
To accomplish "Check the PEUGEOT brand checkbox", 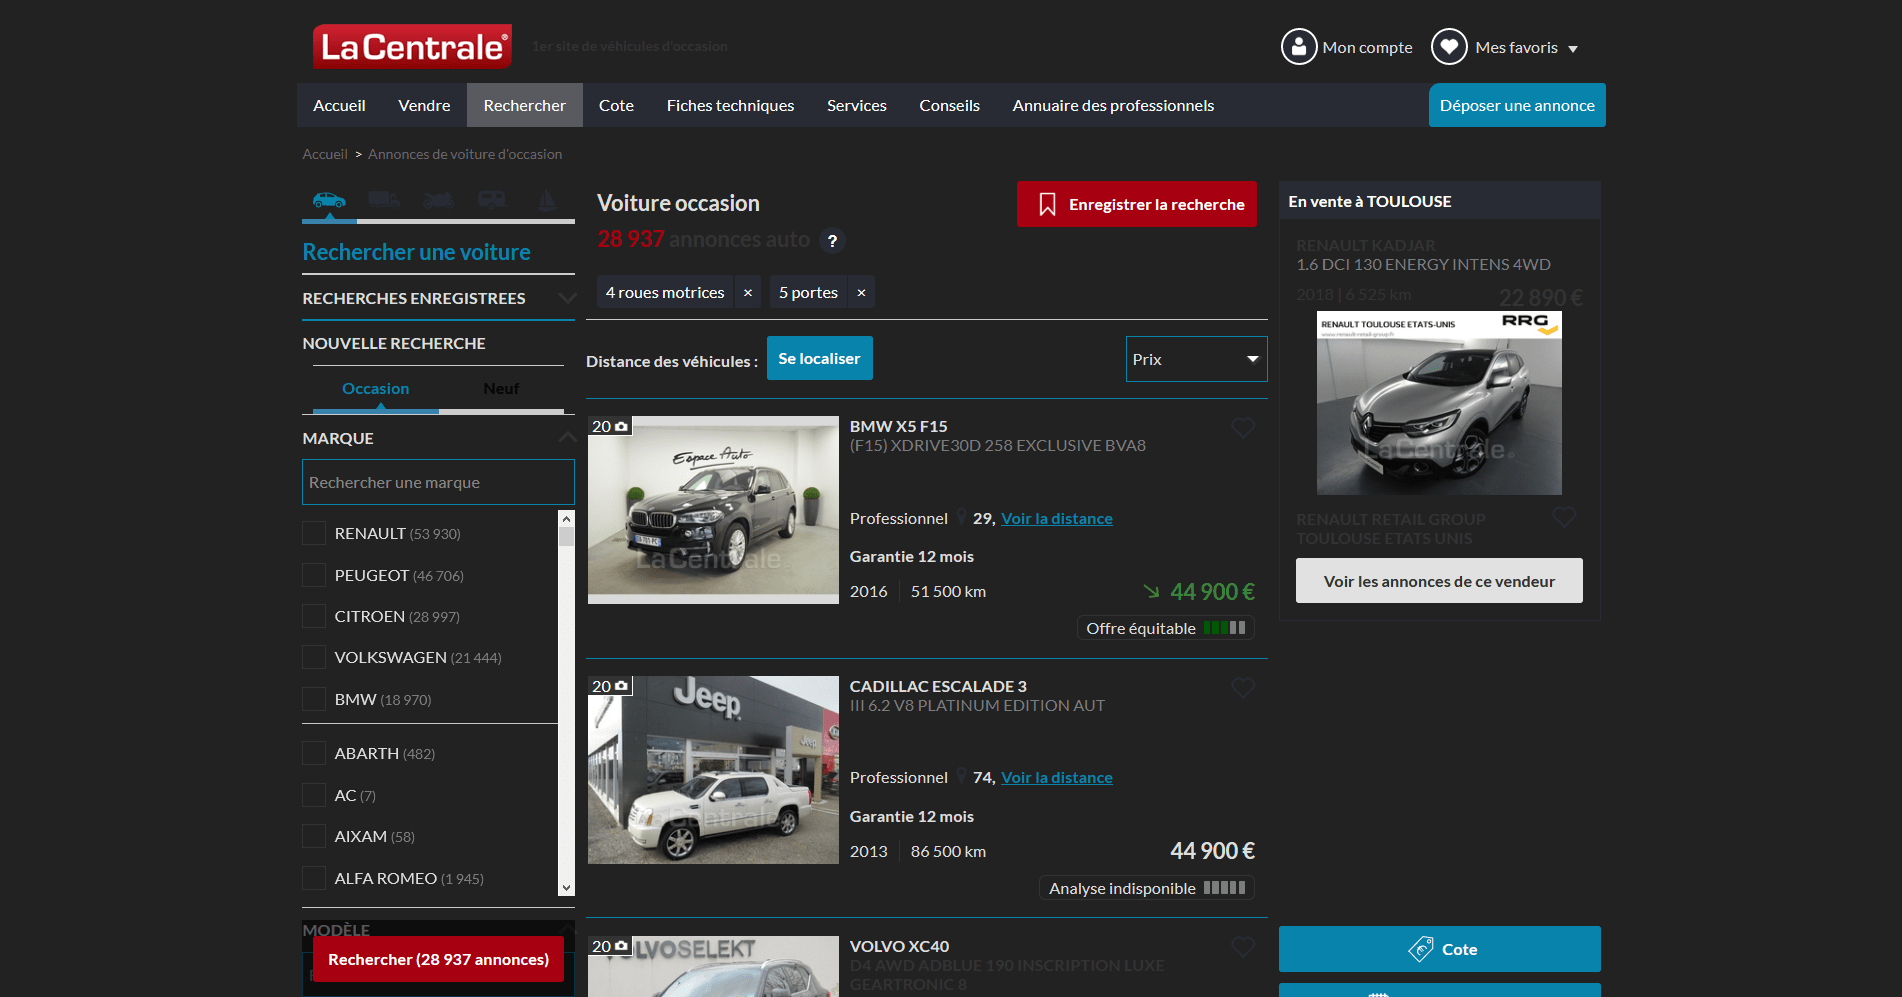I will (314, 575).
